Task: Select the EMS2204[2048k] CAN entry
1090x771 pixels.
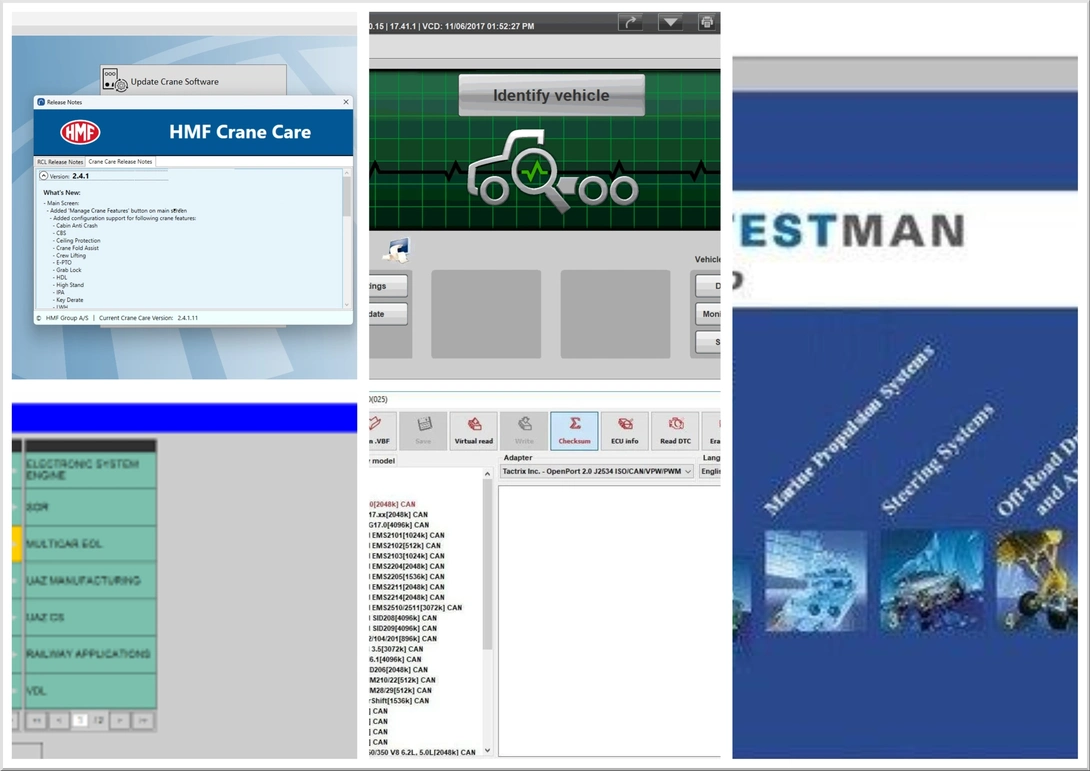Action: (407, 567)
